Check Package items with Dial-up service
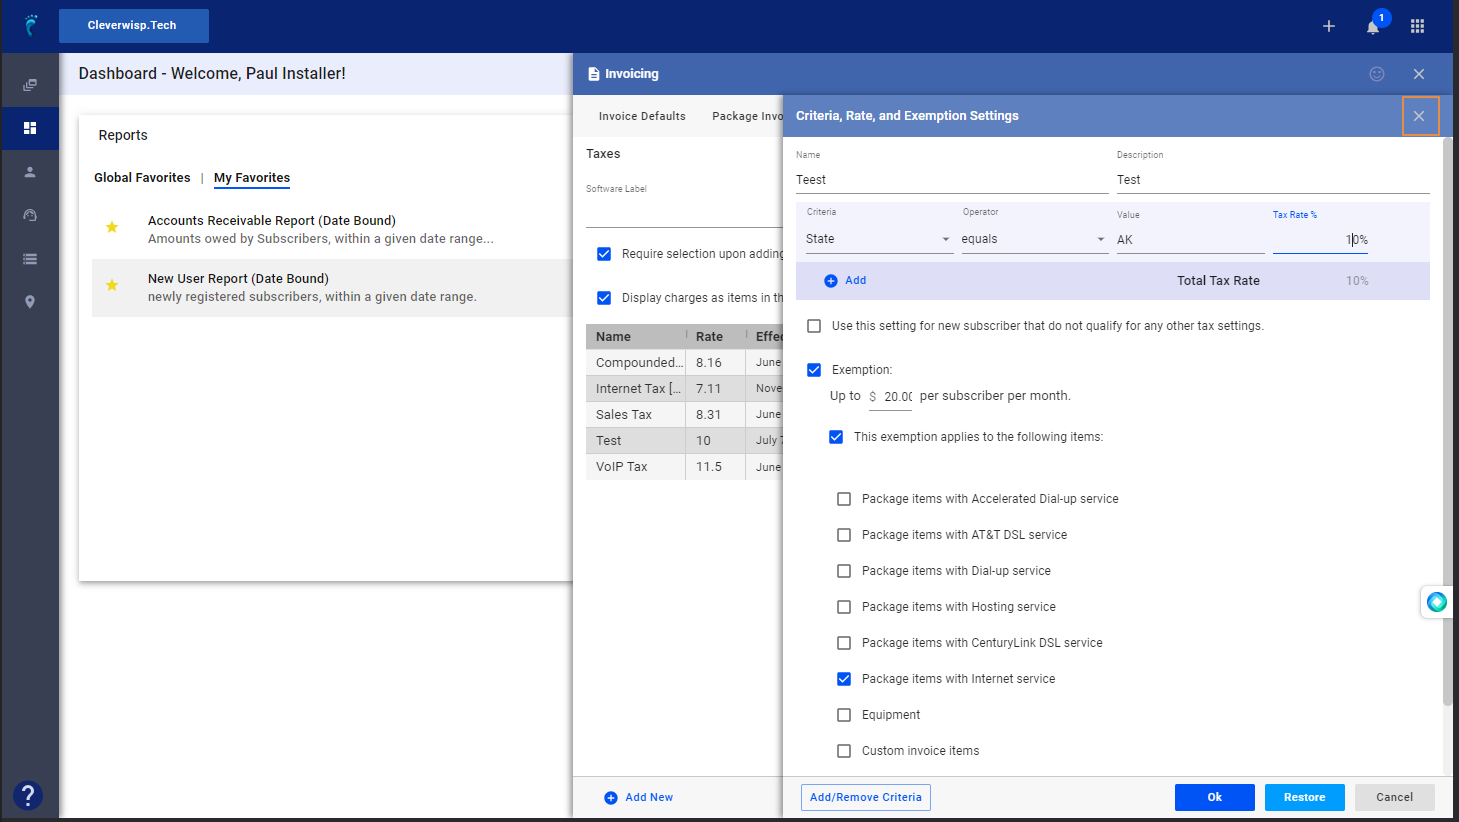The height and width of the screenshot is (822, 1459). pyautogui.click(x=844, y=571)
